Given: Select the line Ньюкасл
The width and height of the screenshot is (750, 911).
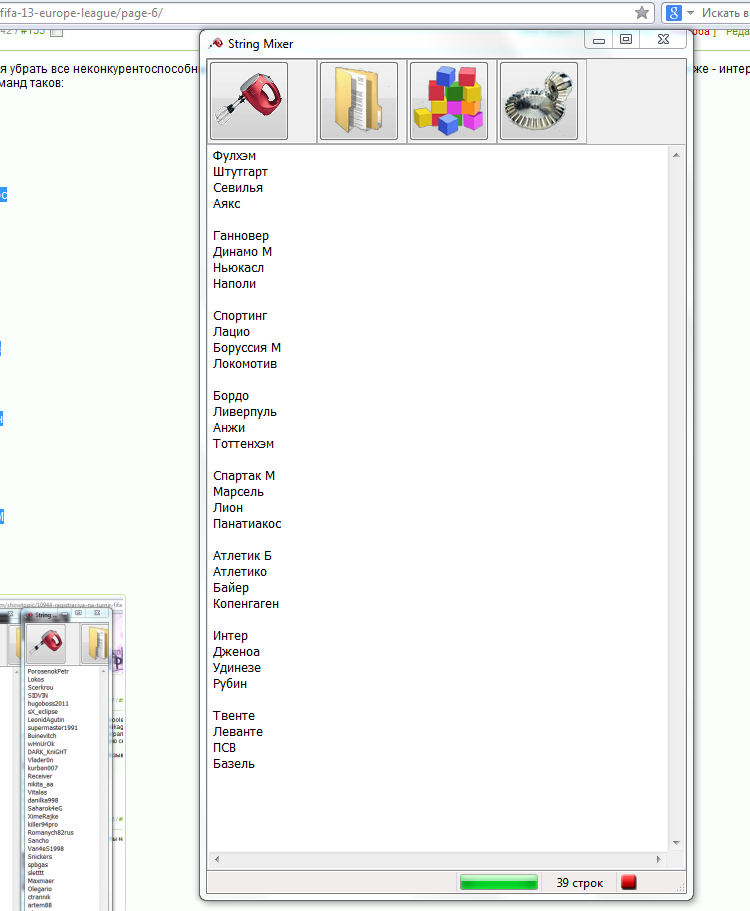Looking at the screenshot, I should click(238, 268).
